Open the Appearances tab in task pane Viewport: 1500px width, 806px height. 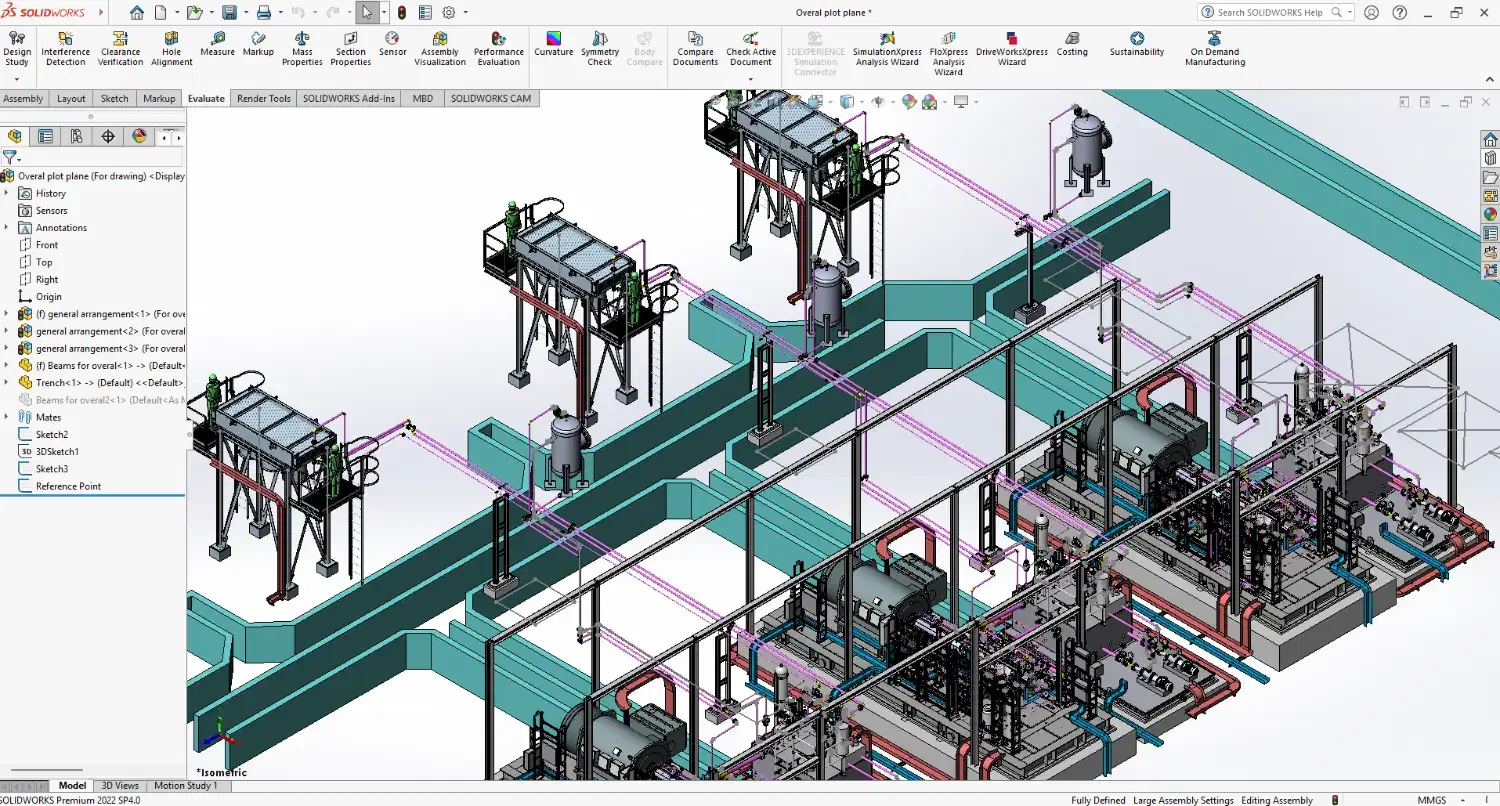click(x=1490, y=213)
